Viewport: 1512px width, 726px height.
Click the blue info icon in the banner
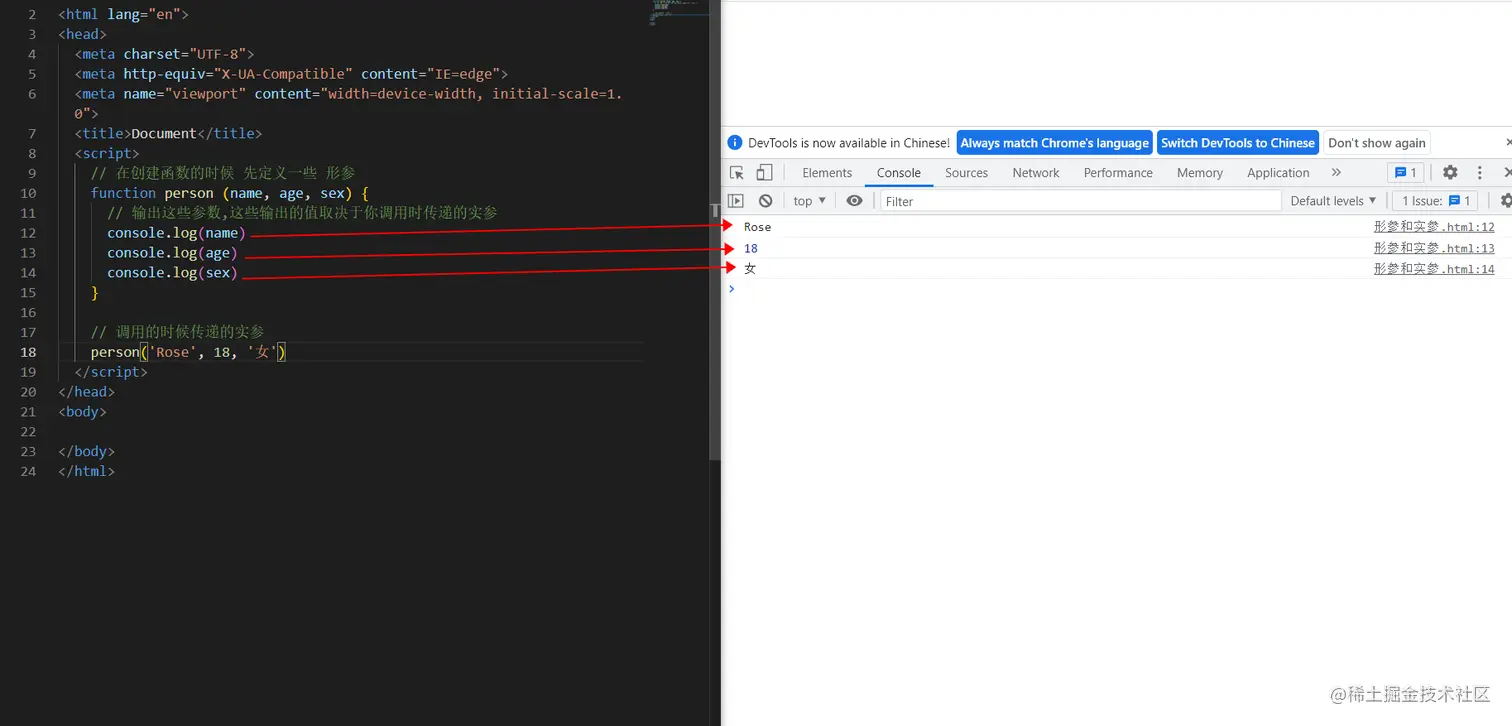pos(735,143)
